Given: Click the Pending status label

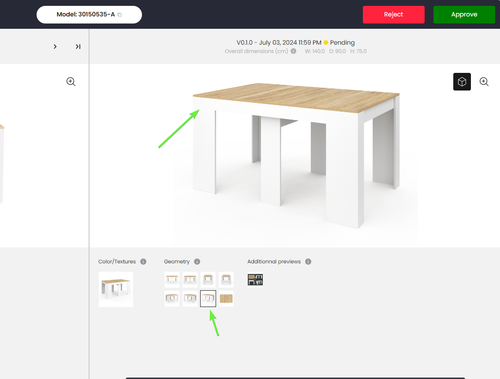Looking at the screenshot, I should click(342, 43).
